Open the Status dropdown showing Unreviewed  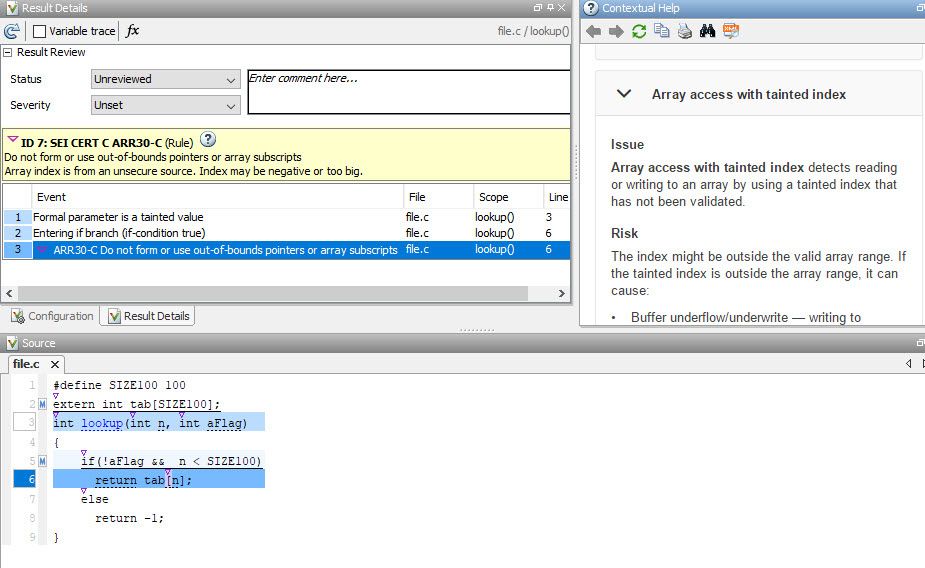[165, 79]
